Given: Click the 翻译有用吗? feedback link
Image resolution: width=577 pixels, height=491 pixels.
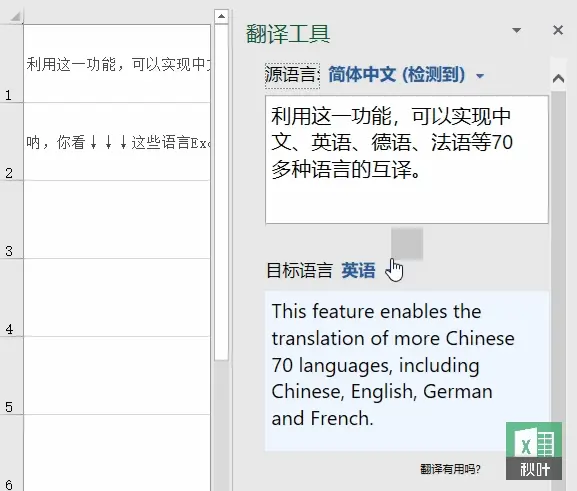Looking at the screenshot, I should [450, 469].
